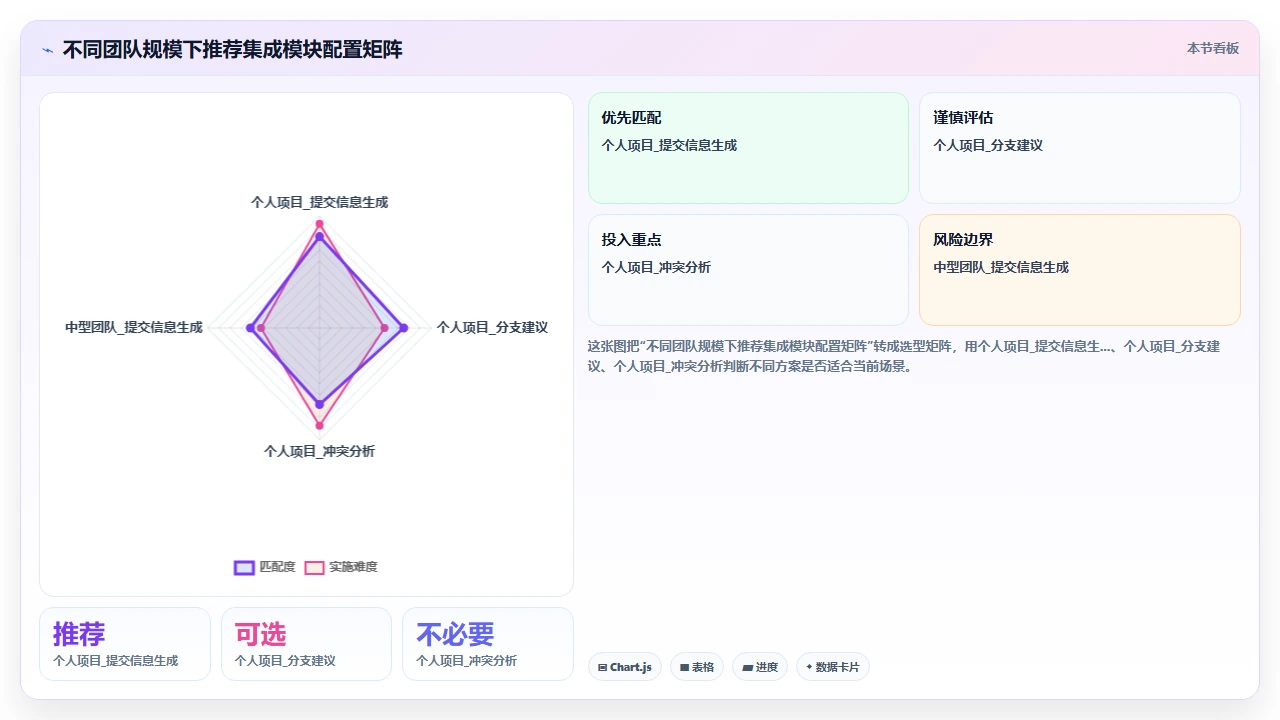The width and height of the screenshot is (1280, 720).
Task: Click the purple data point on radar right
Action: (403, 327)
